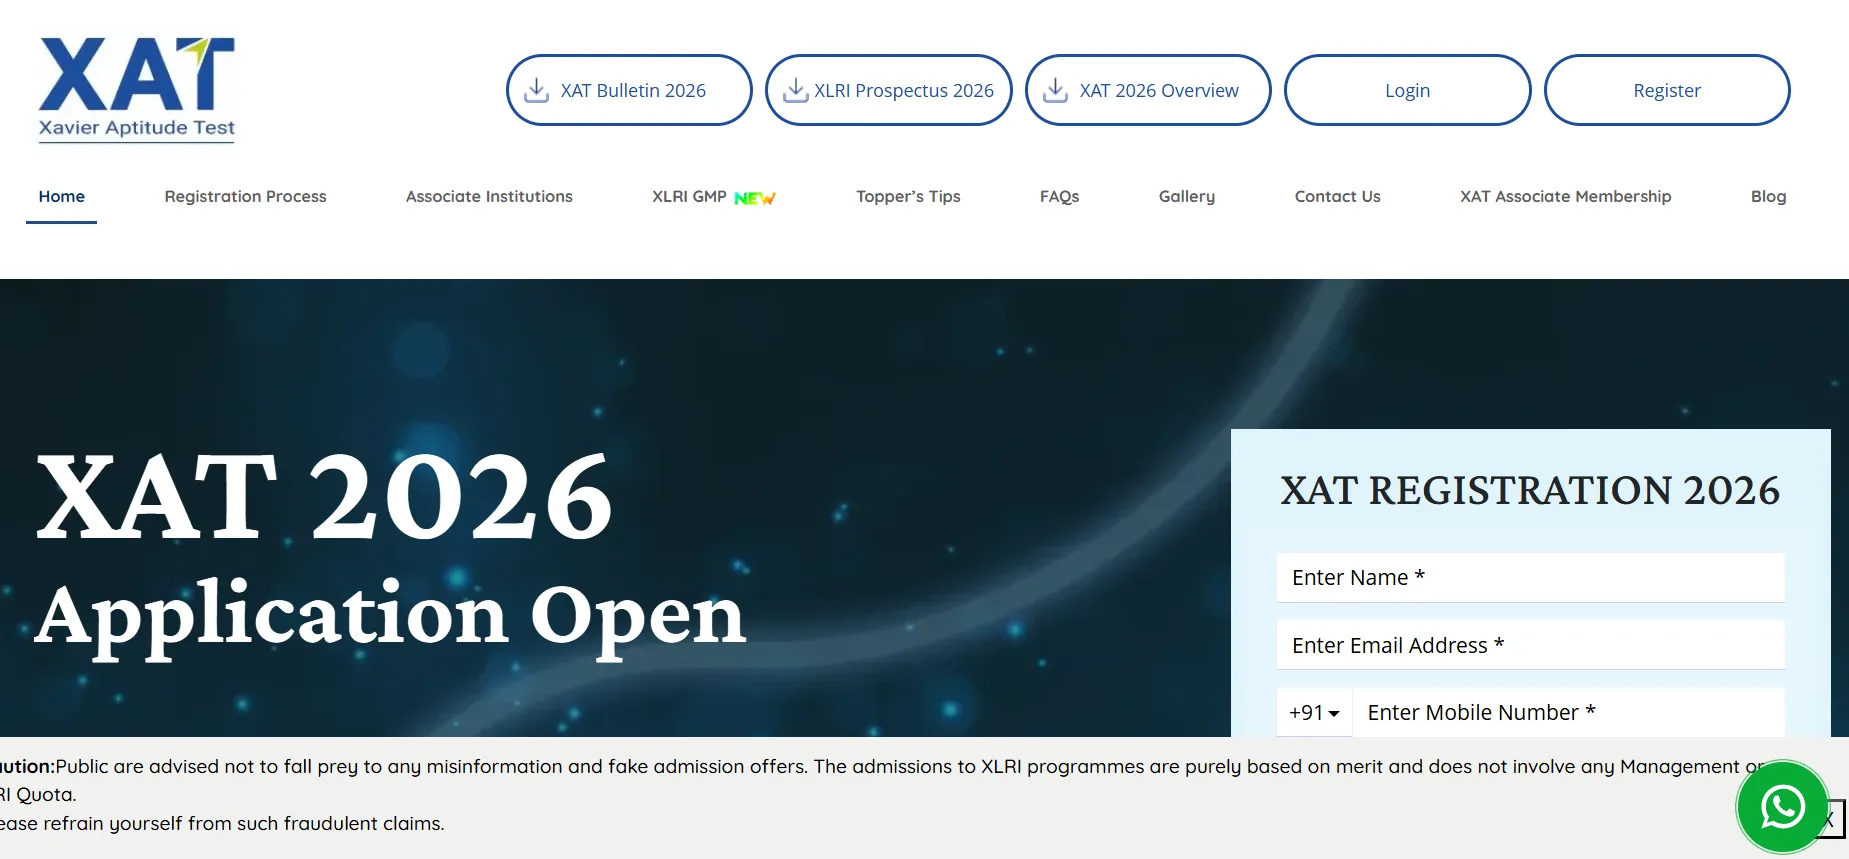Open the WhatsApp chat icon
The image size is (1849, 859).
point(1782,807)
